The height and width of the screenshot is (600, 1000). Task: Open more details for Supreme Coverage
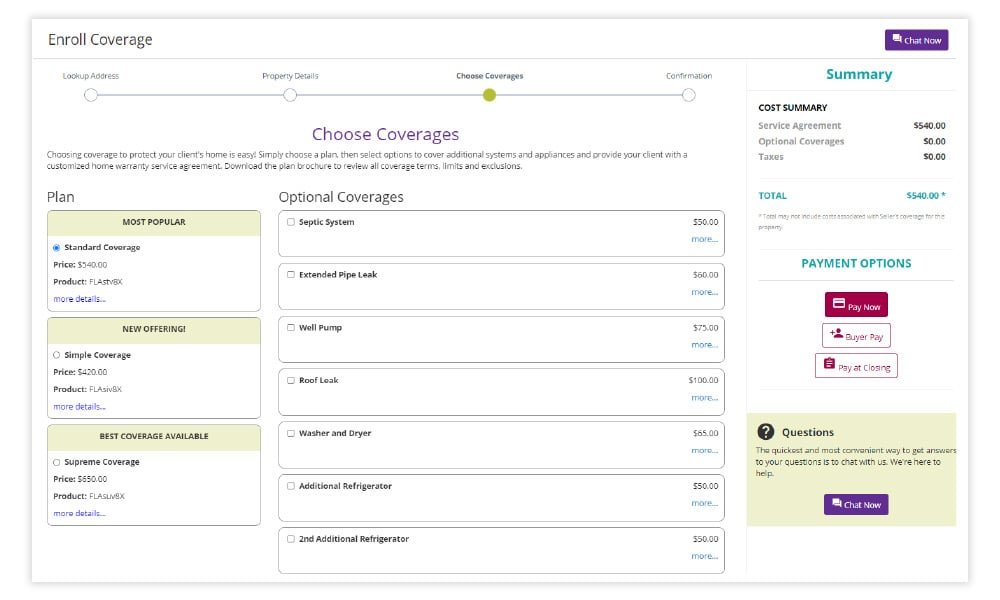(79, 513)
